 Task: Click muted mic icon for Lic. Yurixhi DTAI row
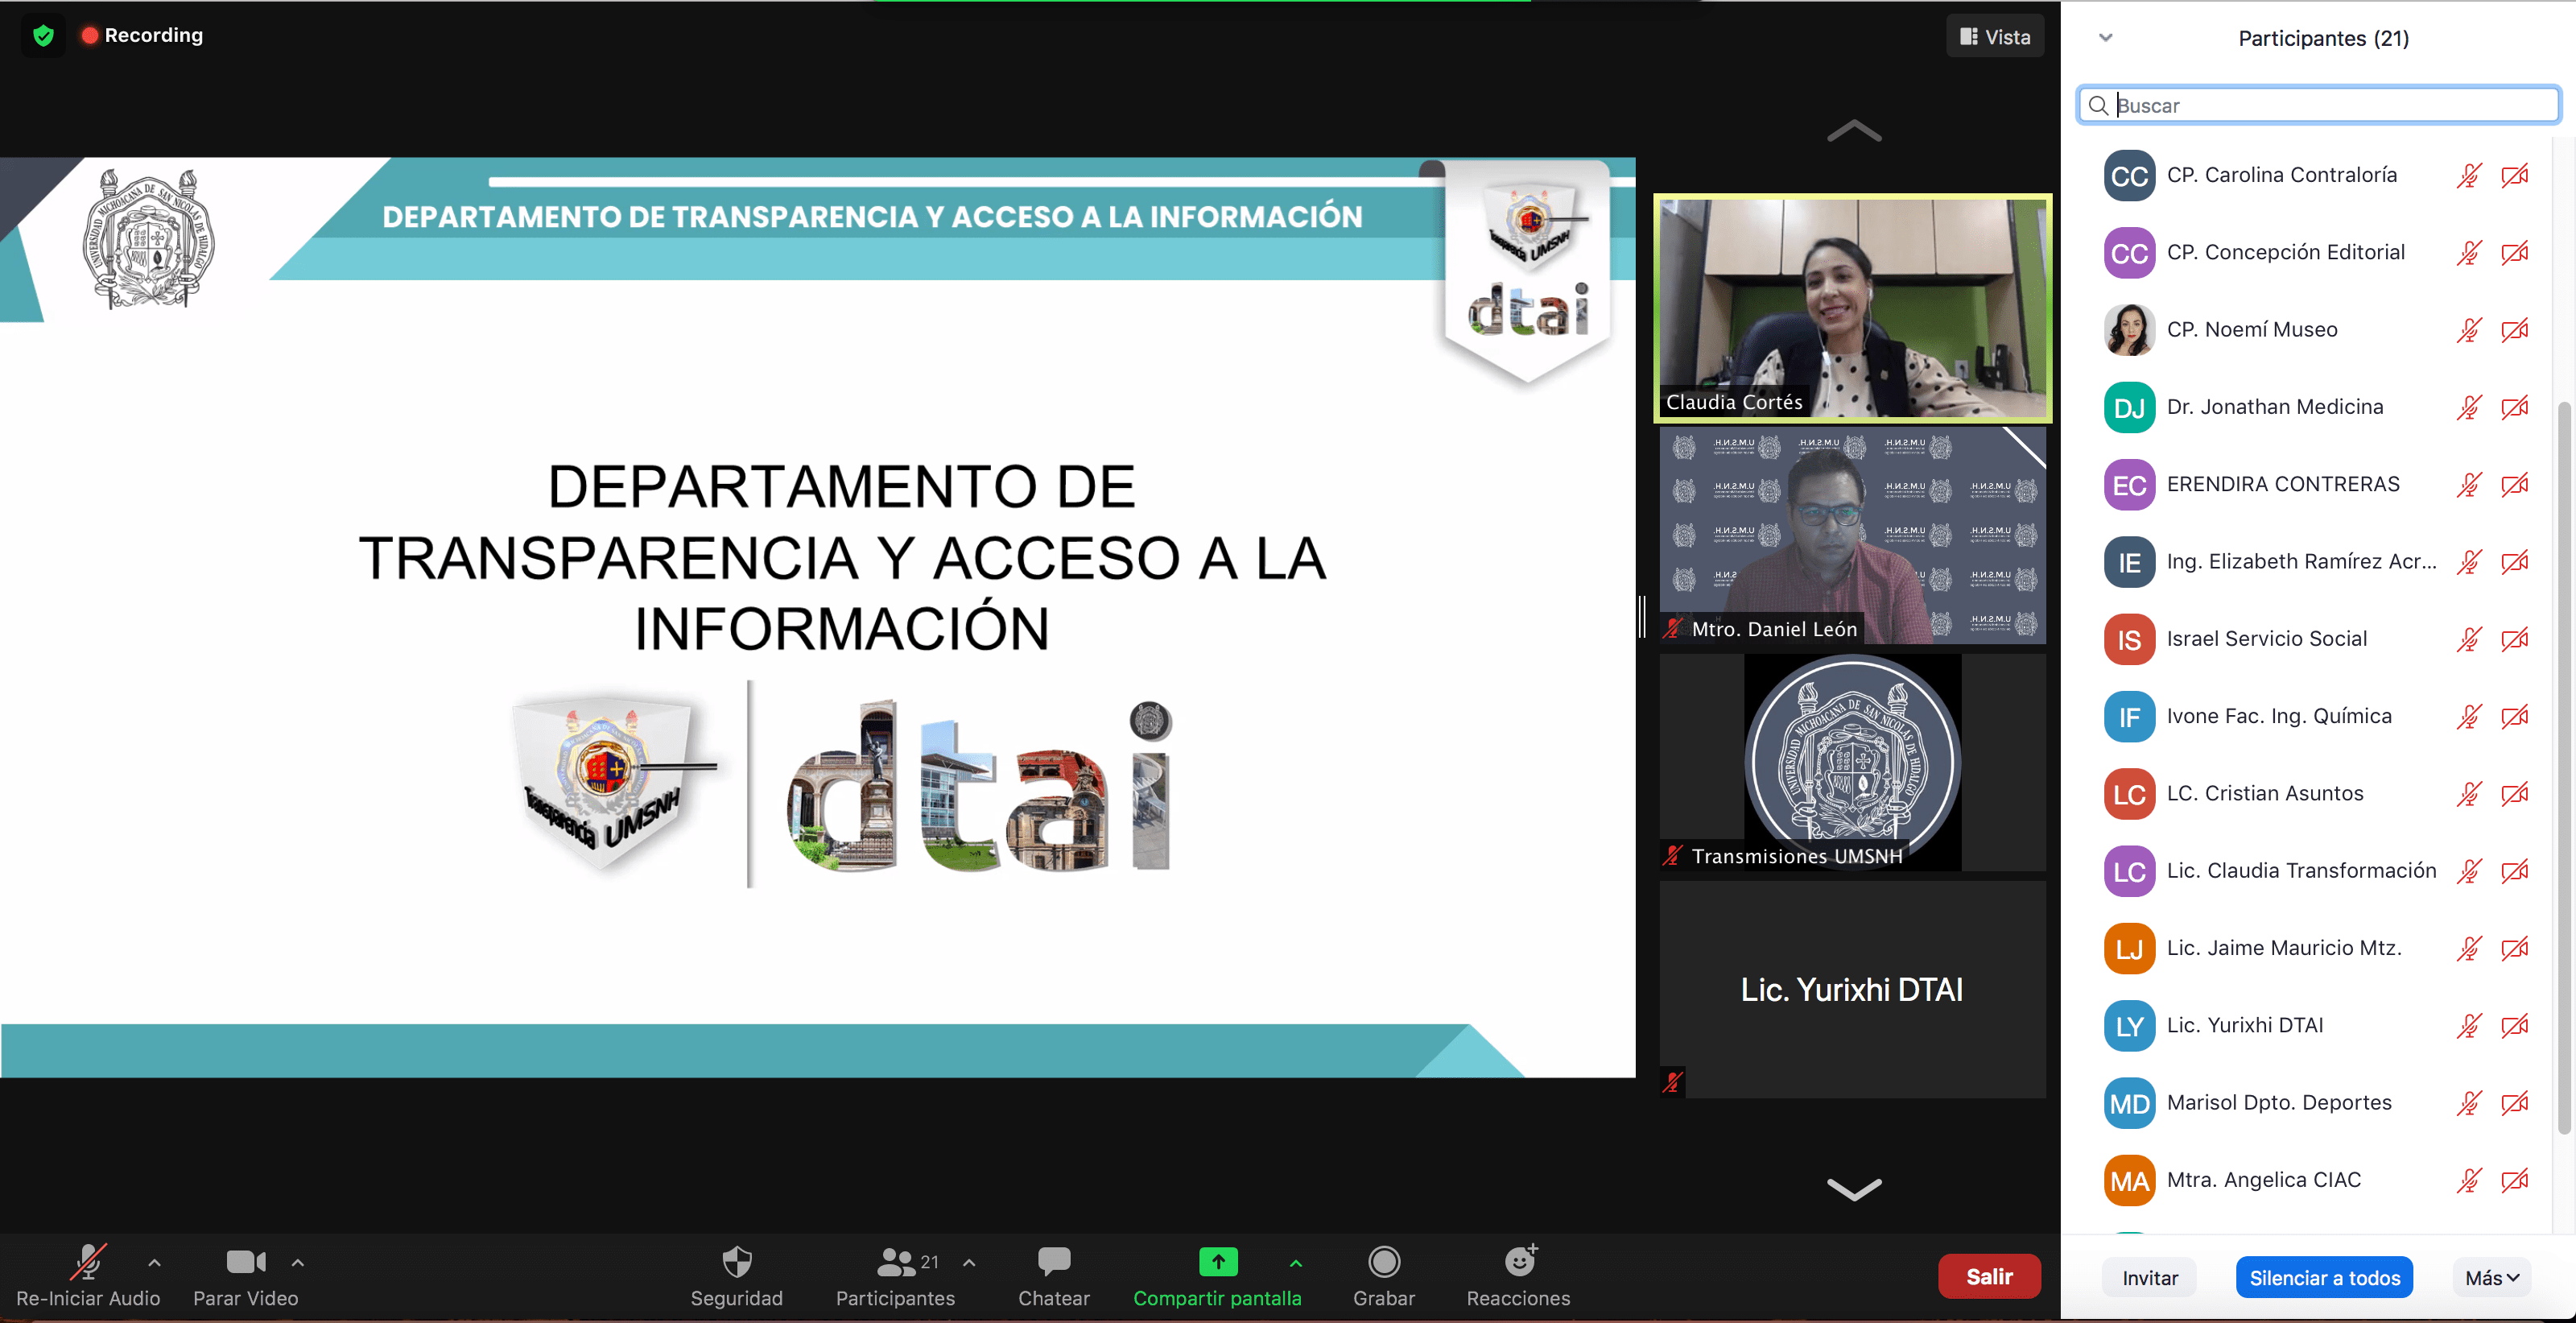(2470, 1026)
